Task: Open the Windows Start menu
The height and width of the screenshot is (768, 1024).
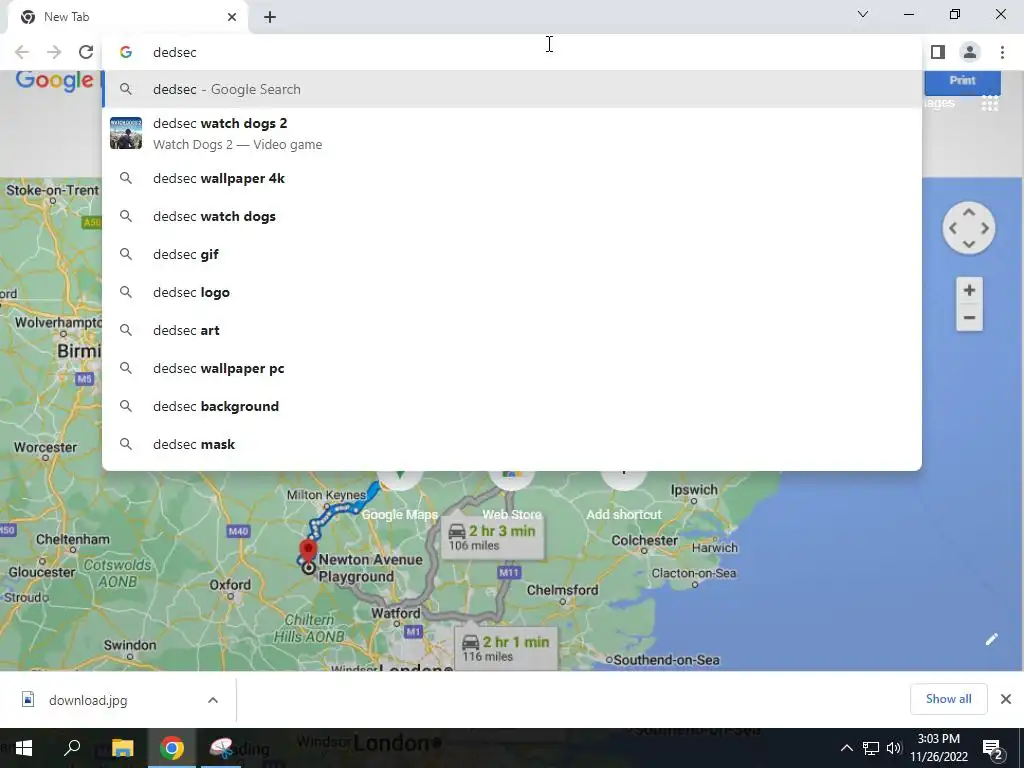Action: 24,748
